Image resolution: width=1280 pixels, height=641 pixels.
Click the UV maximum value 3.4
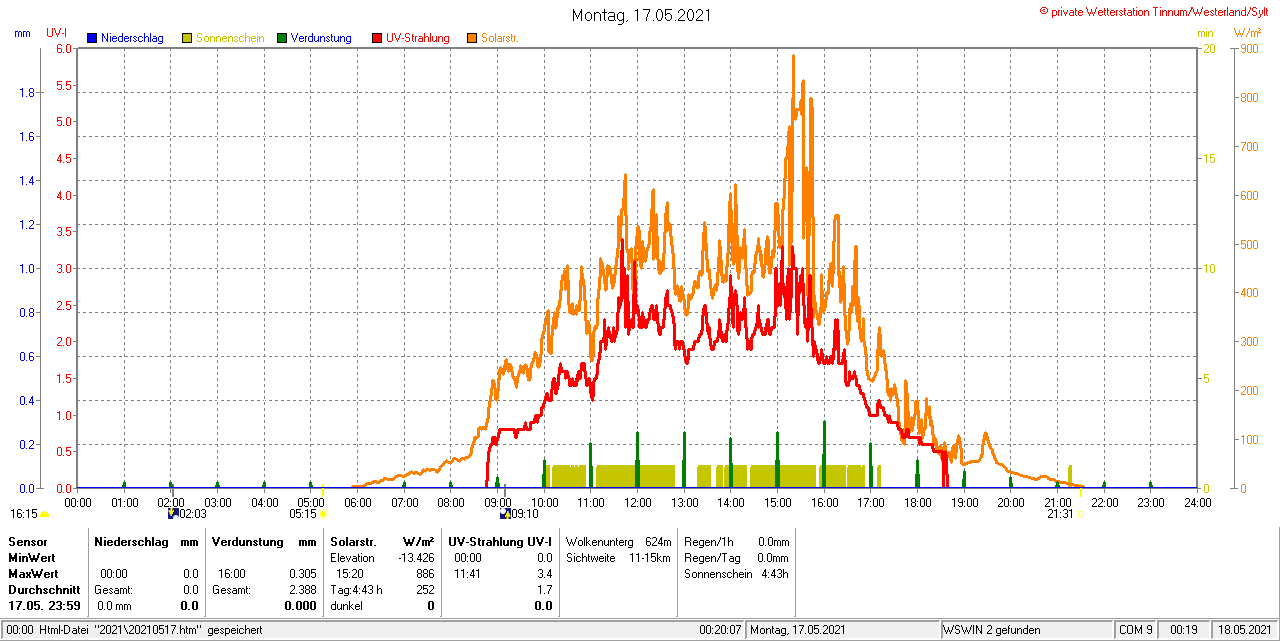coord(544,574)
